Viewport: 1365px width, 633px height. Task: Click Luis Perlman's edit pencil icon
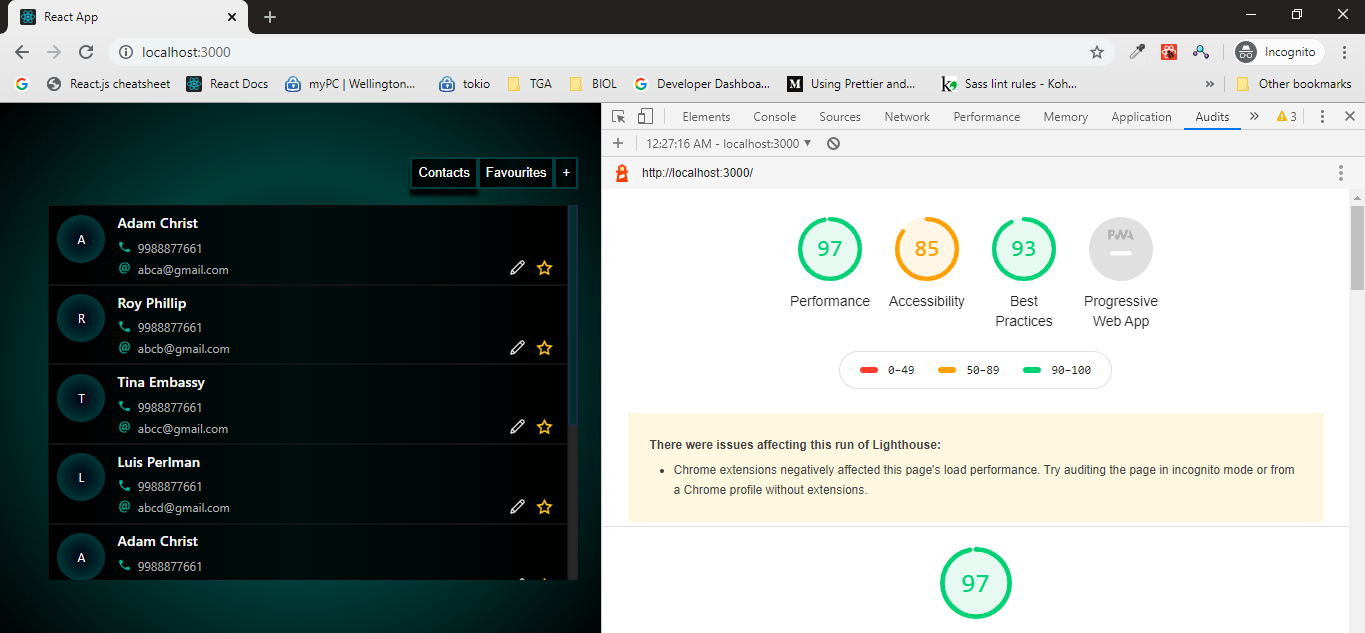pos(517,507)
